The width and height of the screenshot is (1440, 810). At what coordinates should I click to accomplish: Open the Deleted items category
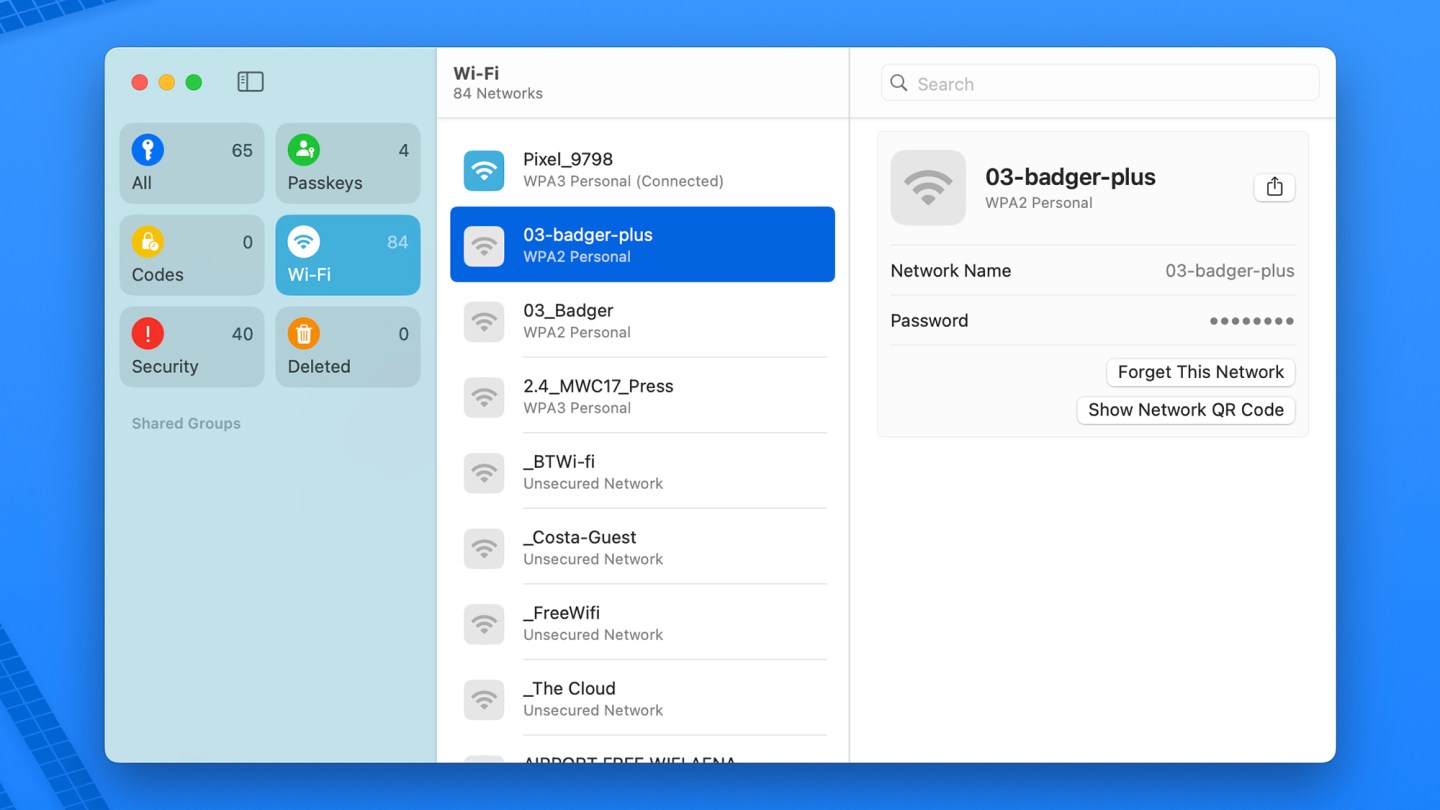pyautogui.click(x=347, y=347)
